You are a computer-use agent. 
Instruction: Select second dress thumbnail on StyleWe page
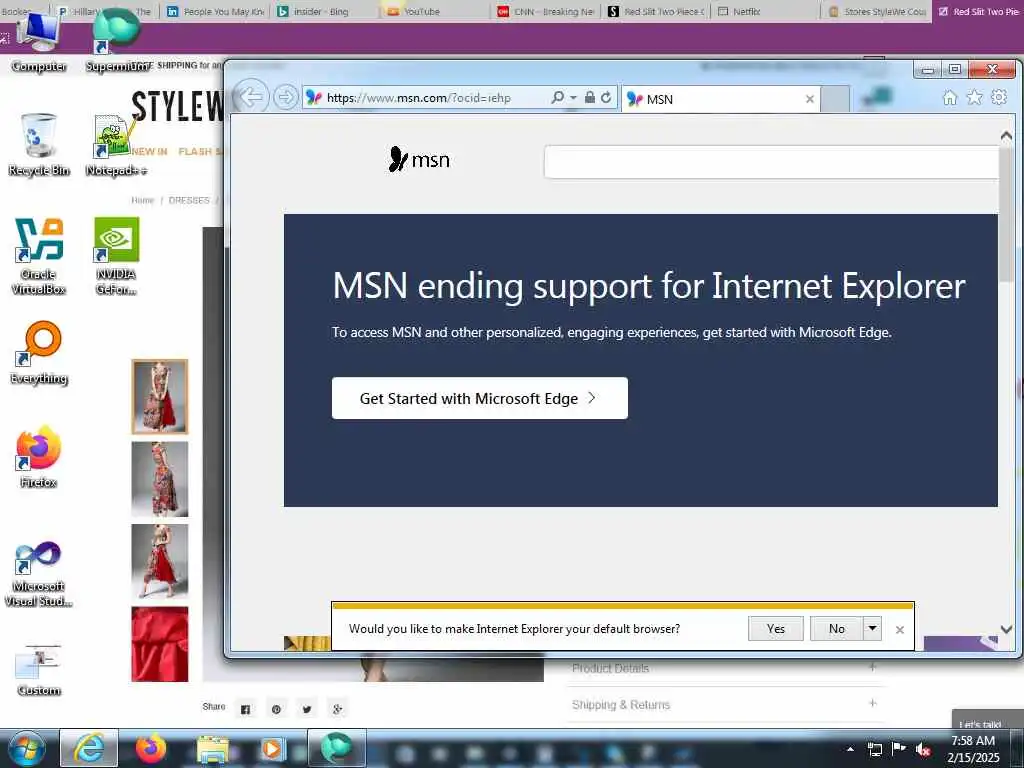pyautogui.click(x=159, y=479)
